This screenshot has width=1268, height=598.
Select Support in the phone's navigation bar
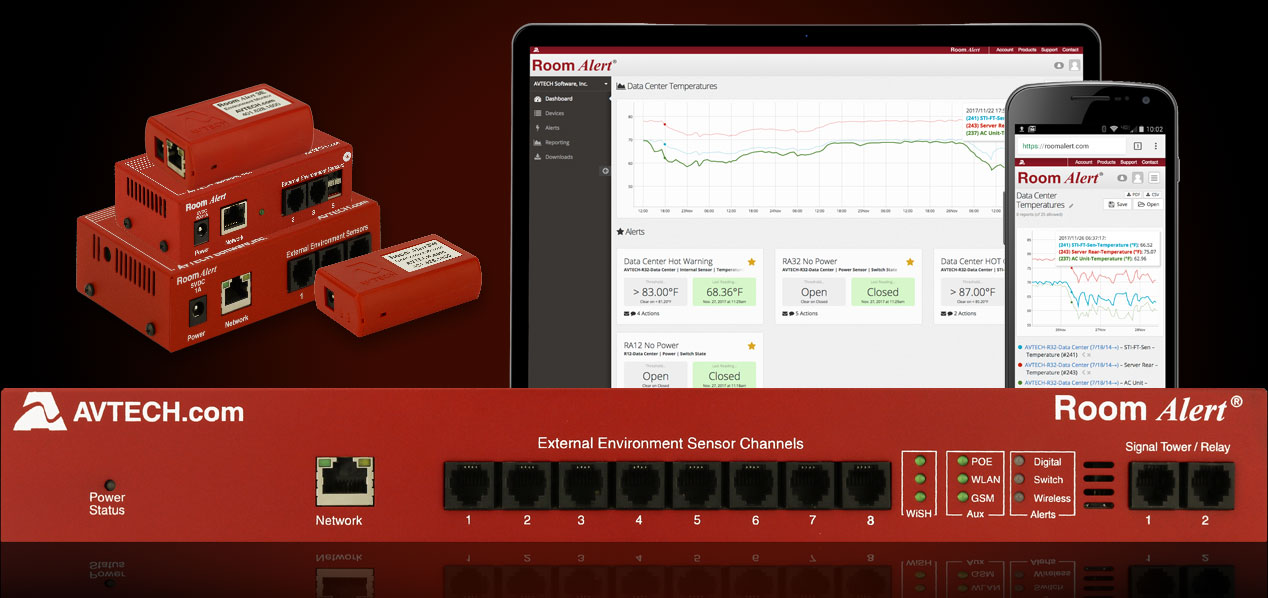[1128, 161]
